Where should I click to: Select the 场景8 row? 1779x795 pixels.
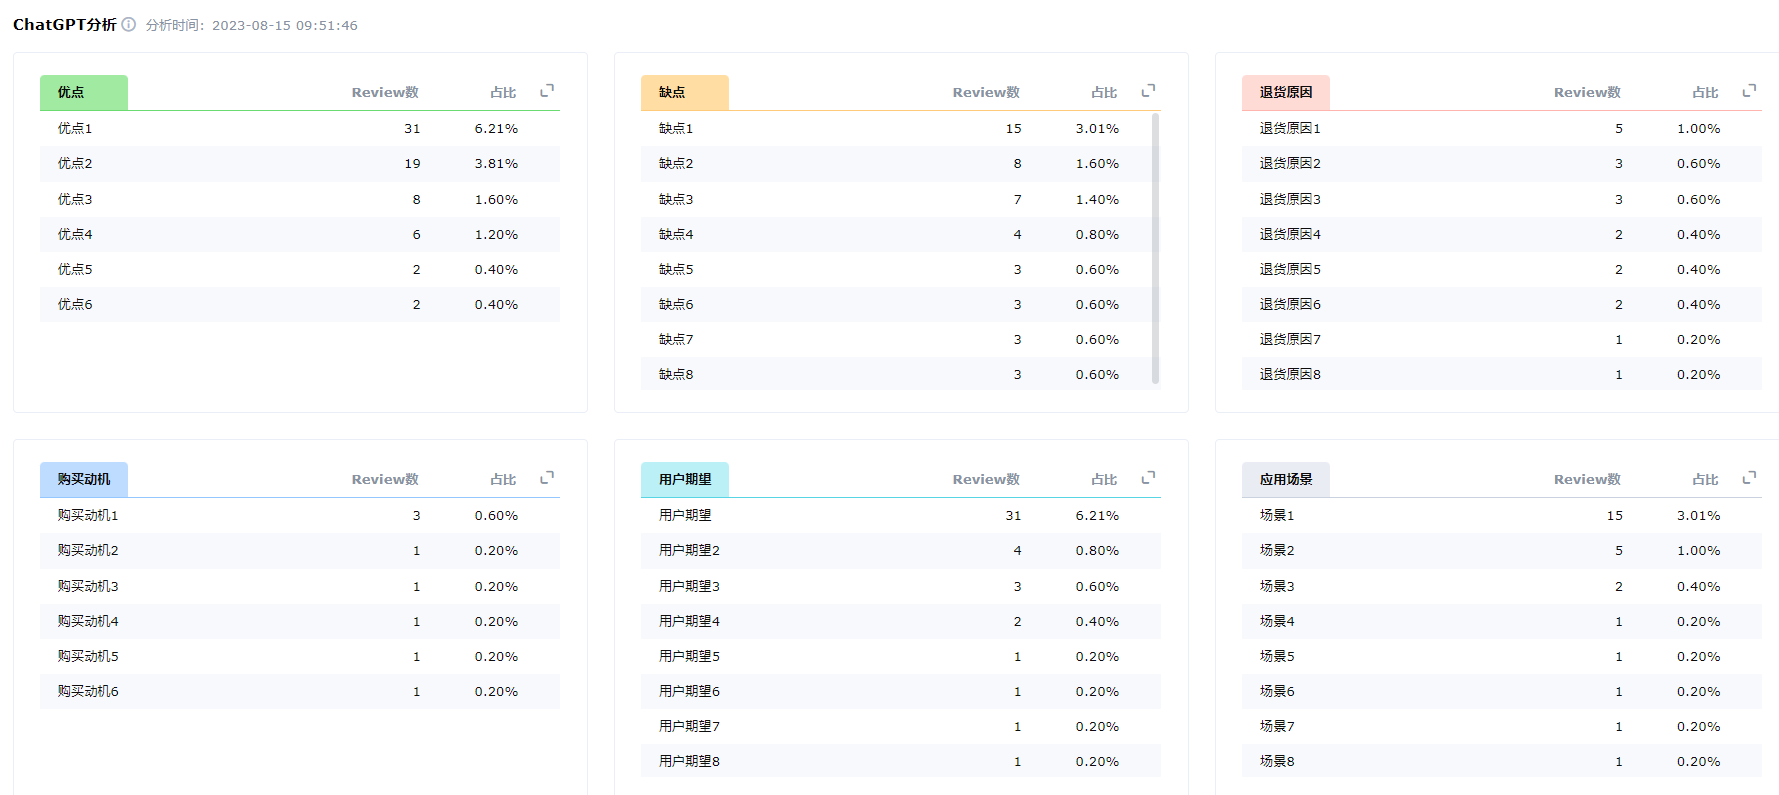click(x=1502, y=761)
